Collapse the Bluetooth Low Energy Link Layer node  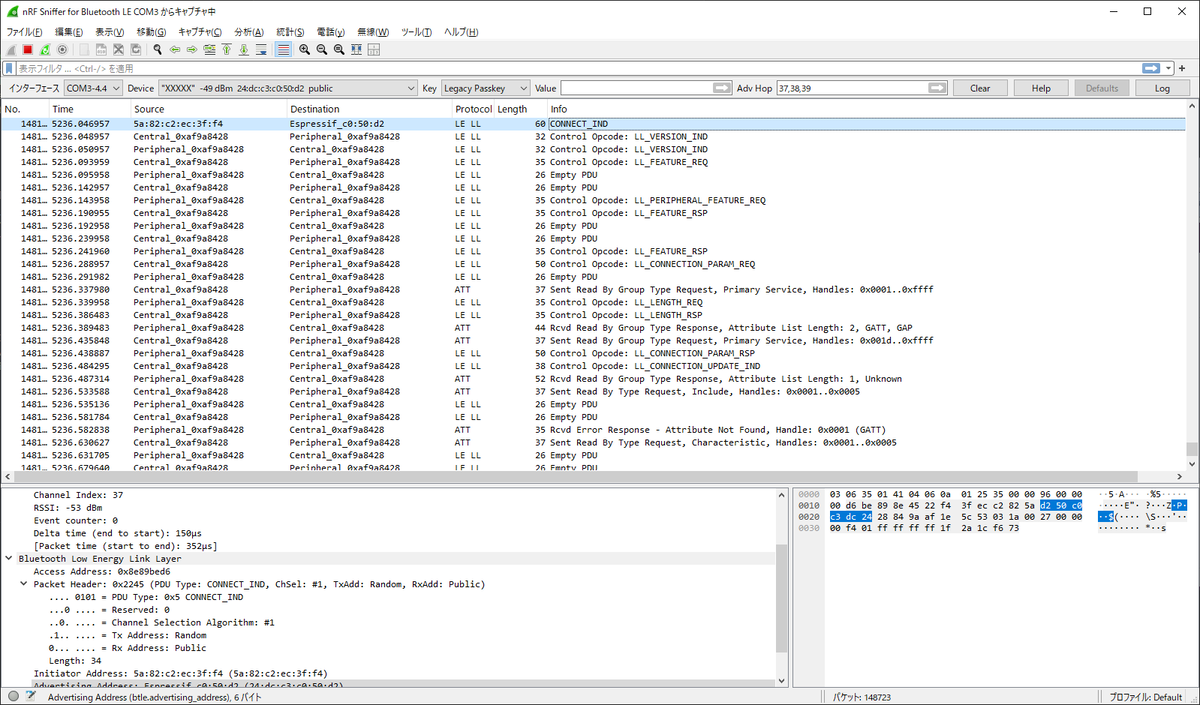(x=9, y=559)
